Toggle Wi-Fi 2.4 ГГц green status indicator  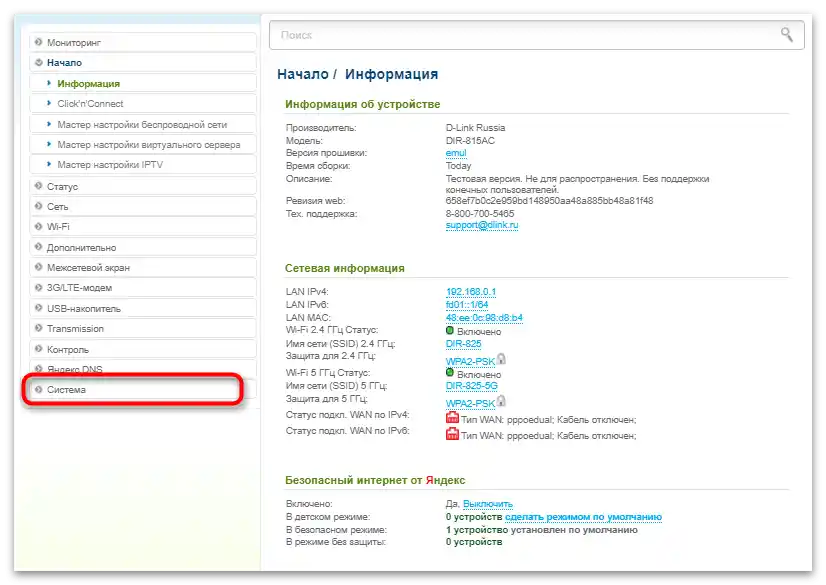(449, 331)
